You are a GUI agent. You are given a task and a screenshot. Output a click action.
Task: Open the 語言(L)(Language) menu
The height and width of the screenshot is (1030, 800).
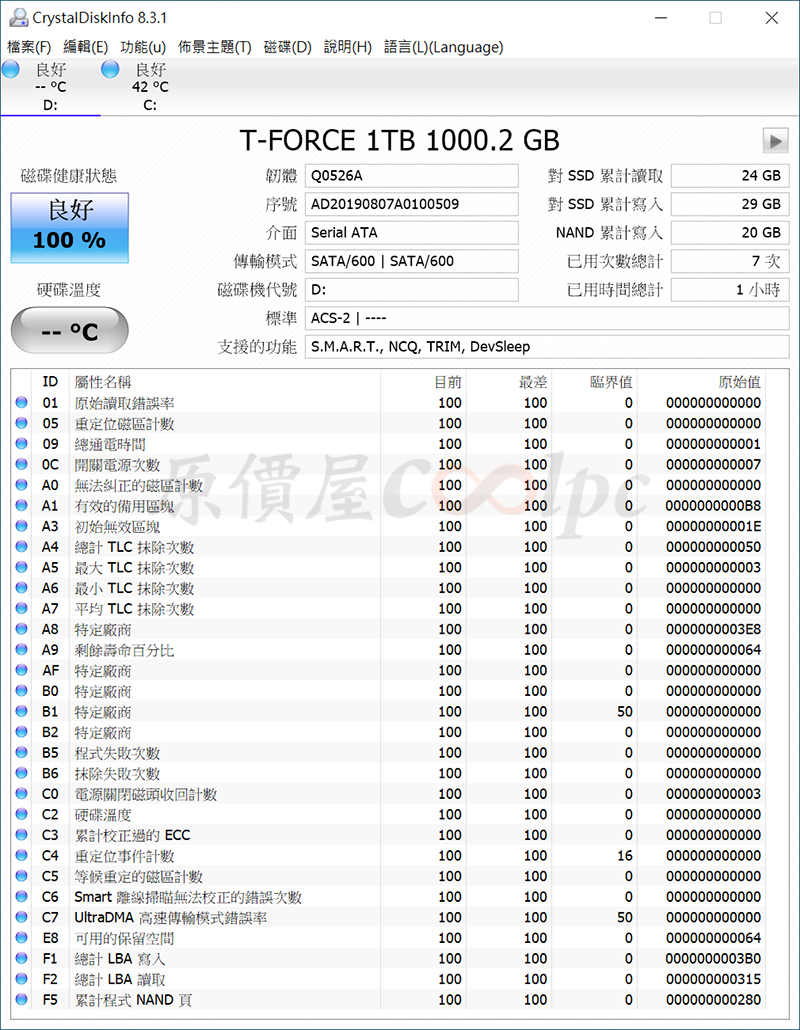tap(443, 47)
